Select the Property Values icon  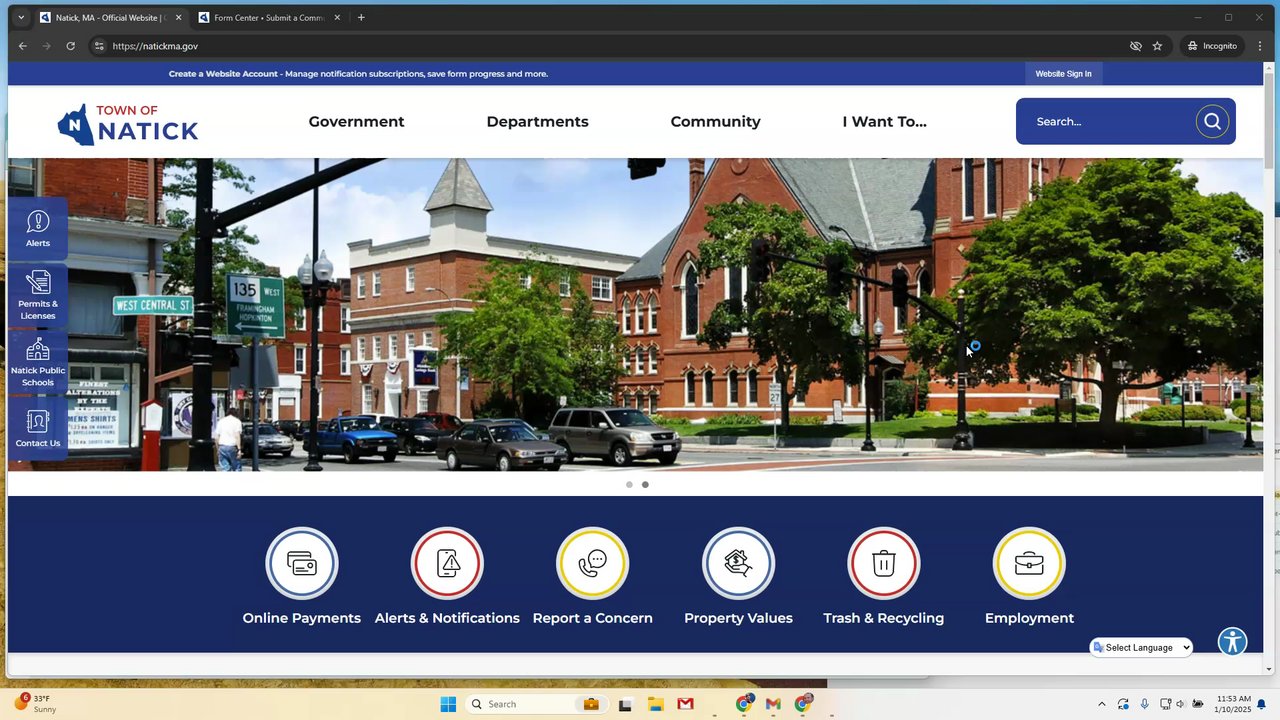[x=738, y=563]
